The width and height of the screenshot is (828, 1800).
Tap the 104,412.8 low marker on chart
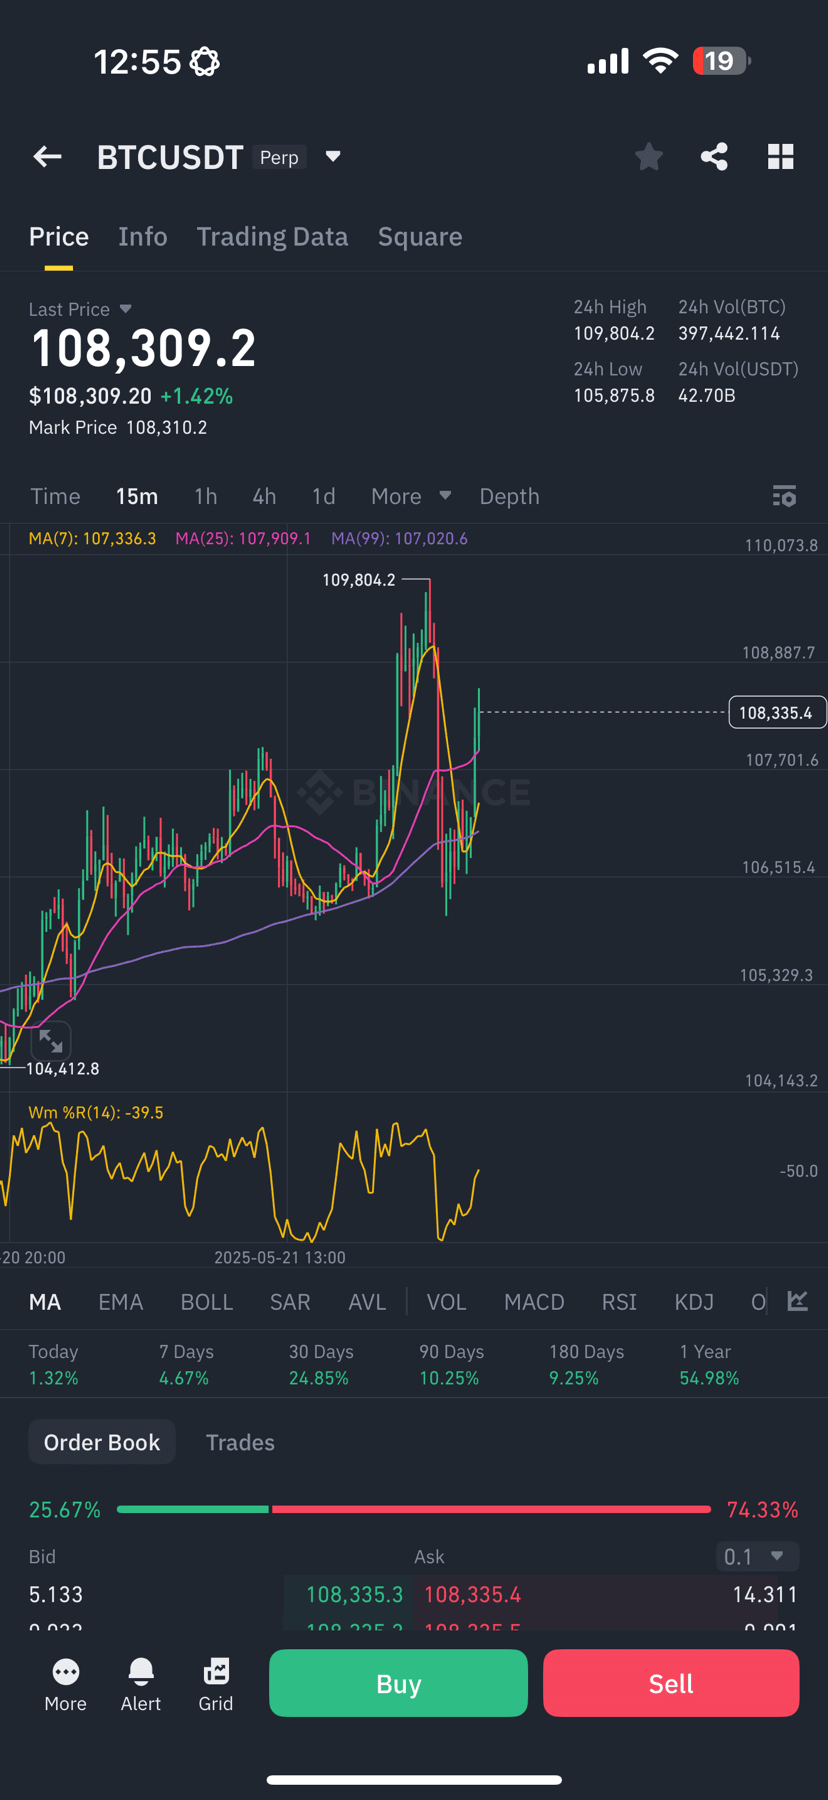pos(62,1069)
